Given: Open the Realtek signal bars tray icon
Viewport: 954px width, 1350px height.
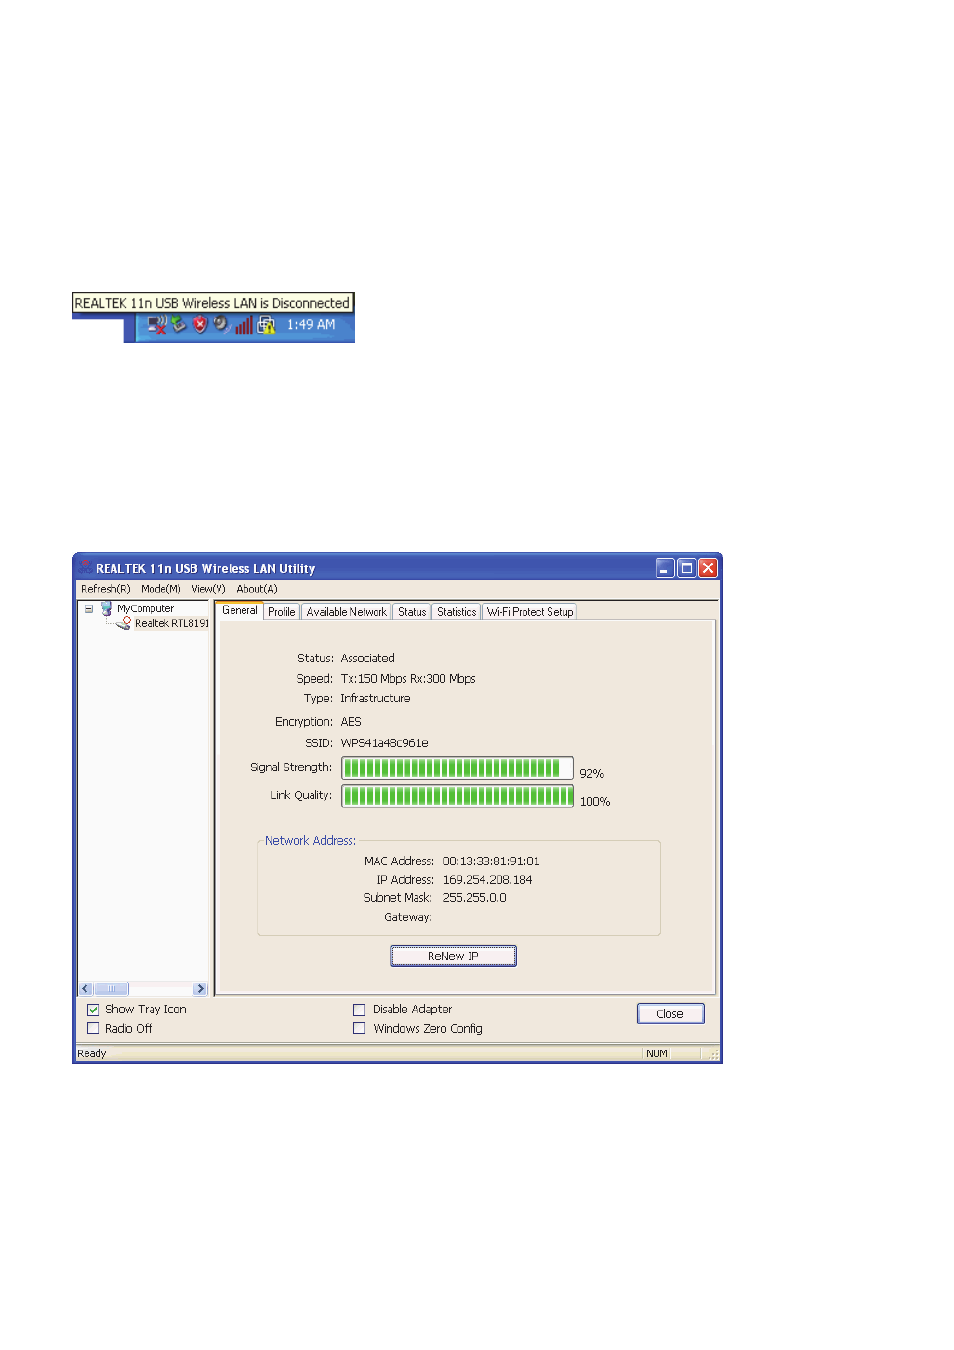Looking at the screenshot, I should 244,325.
